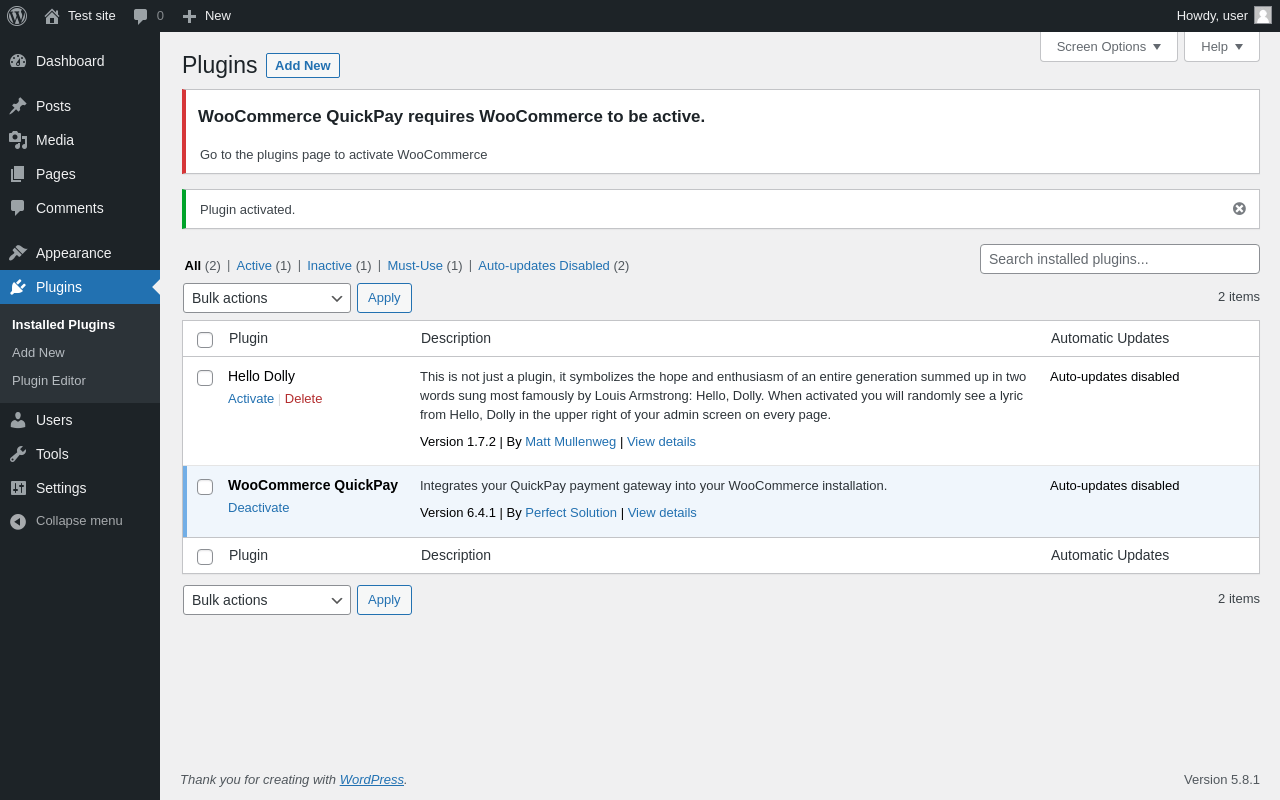Focus the Search installed plugins field

tap(1119, 259)
